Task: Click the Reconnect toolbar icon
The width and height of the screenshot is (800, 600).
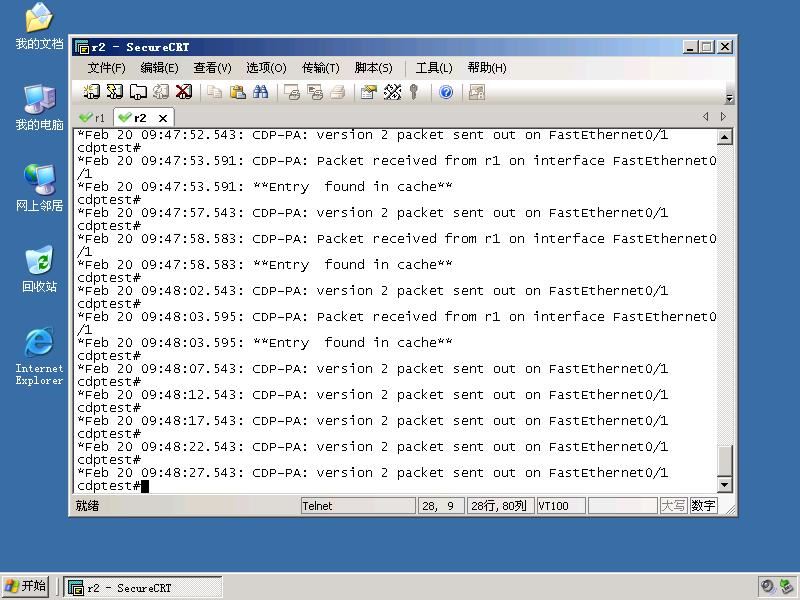Action: [161, 92]
